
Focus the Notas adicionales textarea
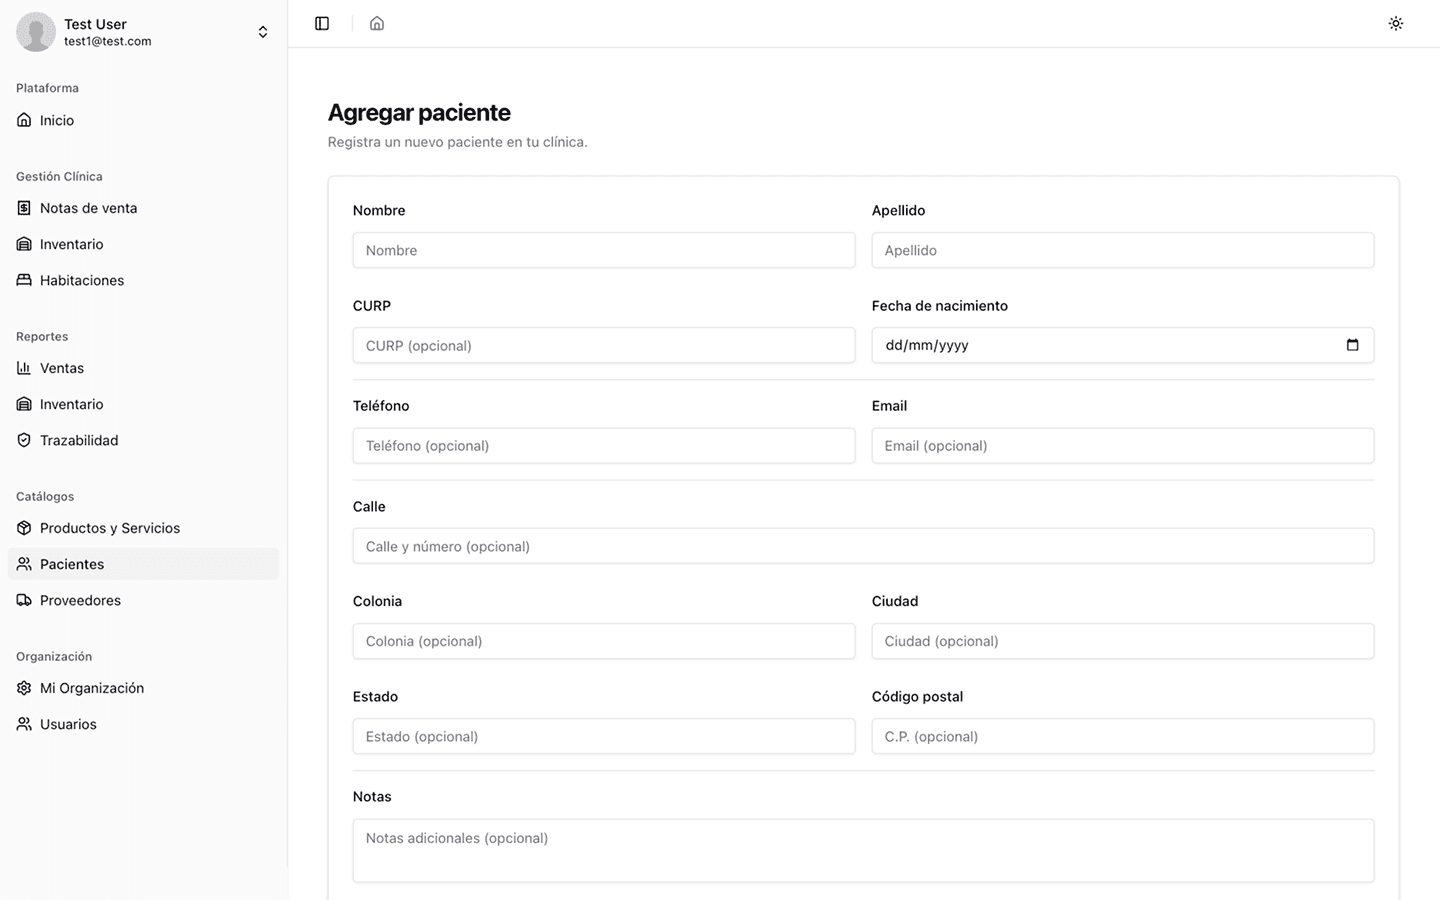(x=863, y=850)
